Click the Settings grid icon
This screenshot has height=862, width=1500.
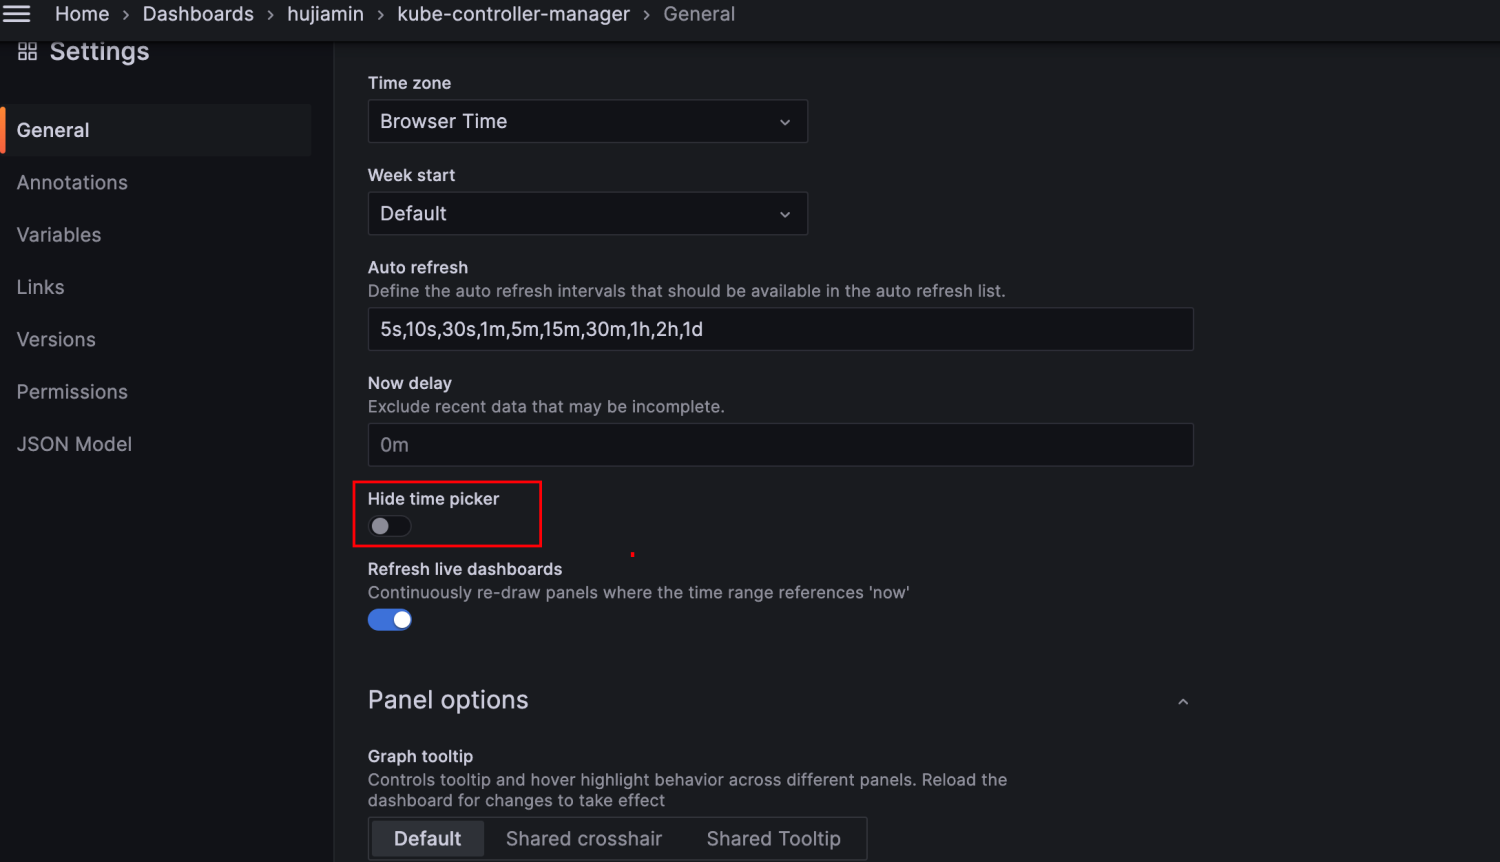[x=27, y=52]
